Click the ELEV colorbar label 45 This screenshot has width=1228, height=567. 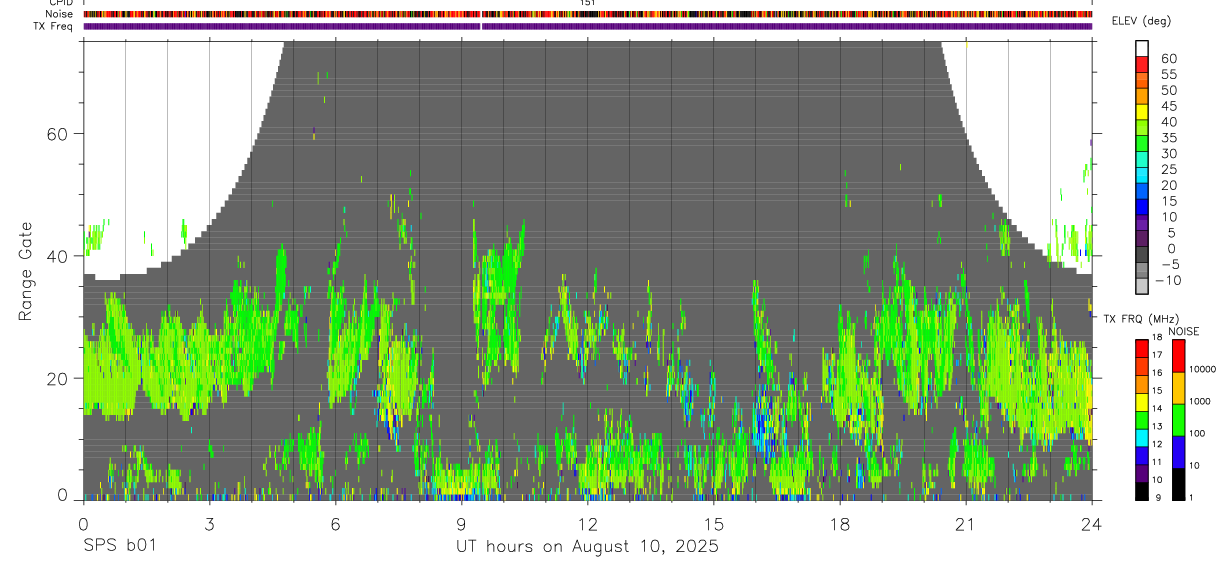1169,106
